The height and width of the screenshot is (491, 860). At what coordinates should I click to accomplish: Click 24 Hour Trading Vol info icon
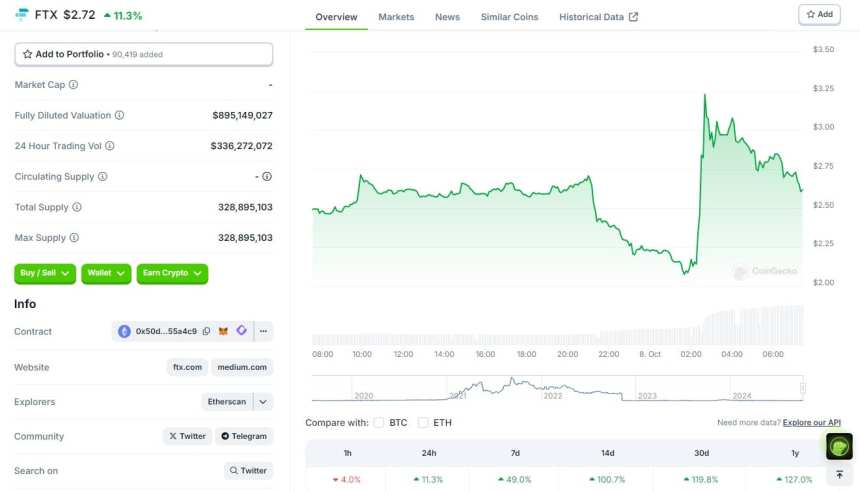tap(110, 146)
